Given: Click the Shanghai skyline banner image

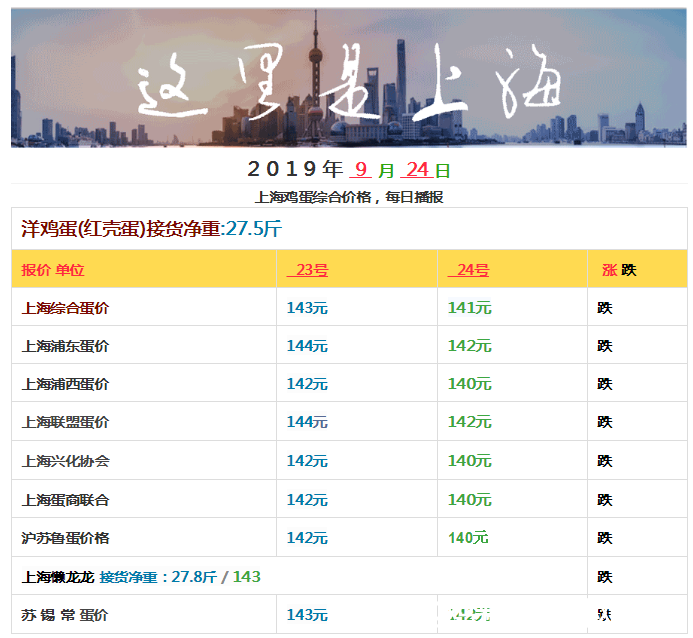Looking at the screenshot, I should (x=349, y=77).
